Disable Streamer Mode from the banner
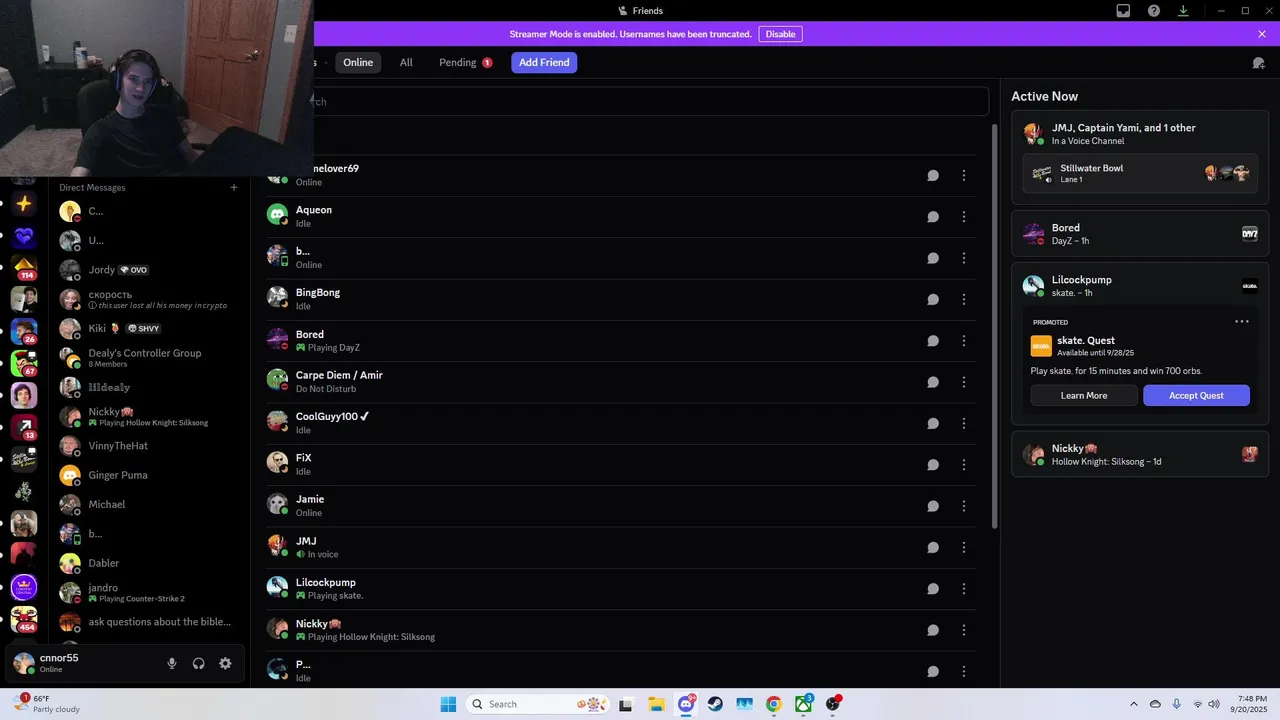 pyautogui.click(x=781, y=34)
